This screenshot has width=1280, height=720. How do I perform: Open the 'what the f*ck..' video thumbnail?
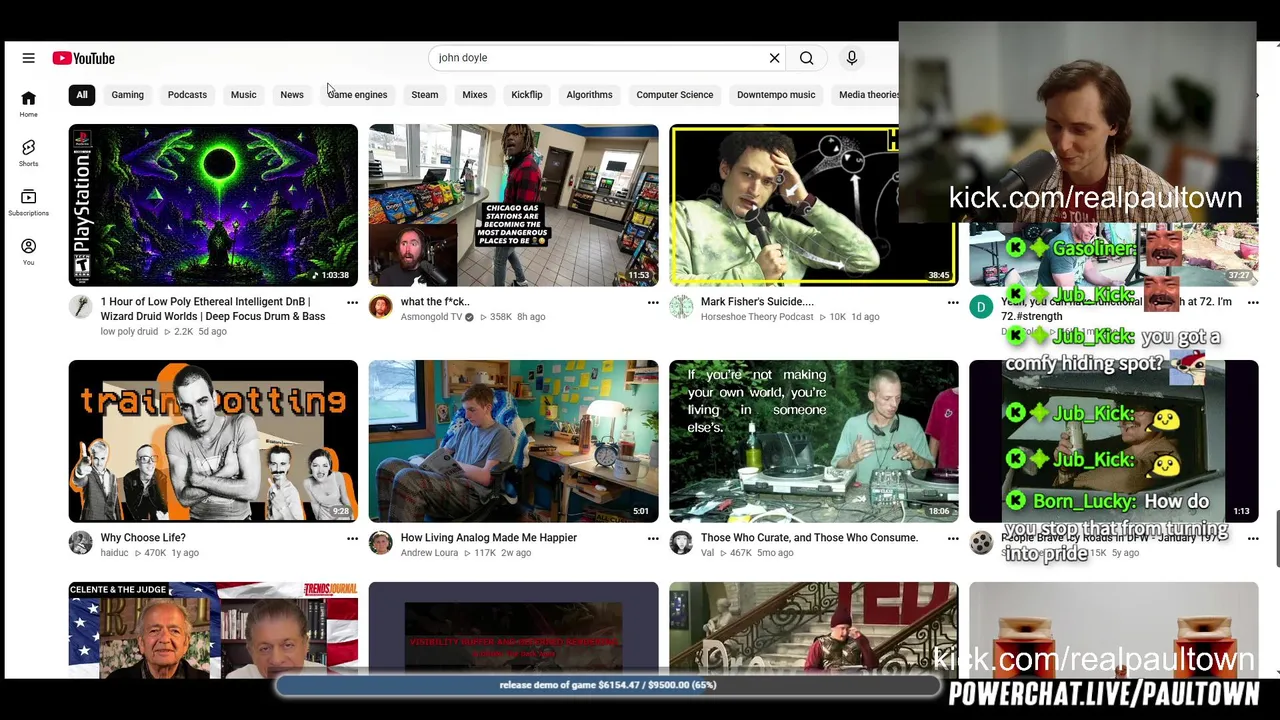pos(514,205)
